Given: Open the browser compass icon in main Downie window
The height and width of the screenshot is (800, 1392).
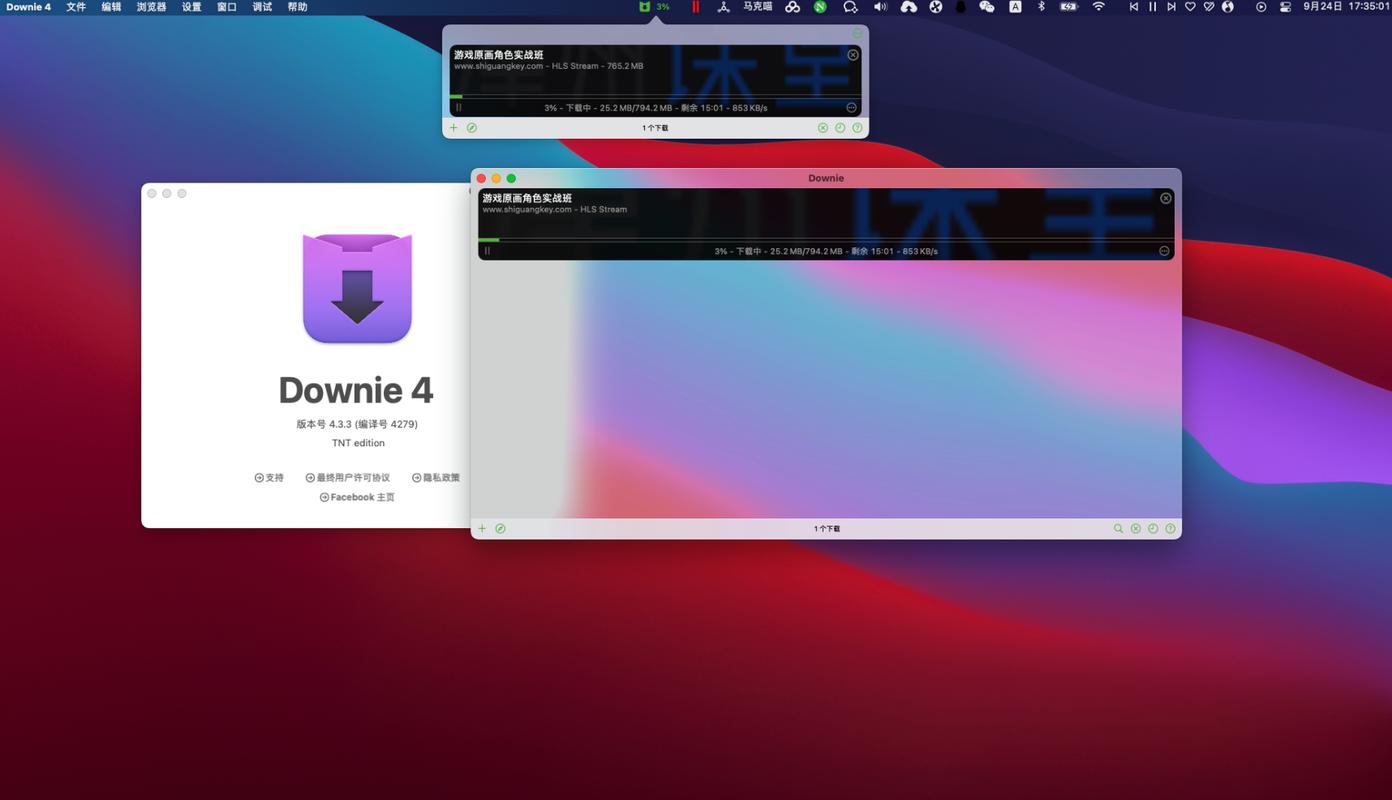Looking at the screenshot, I should (500, 528).
